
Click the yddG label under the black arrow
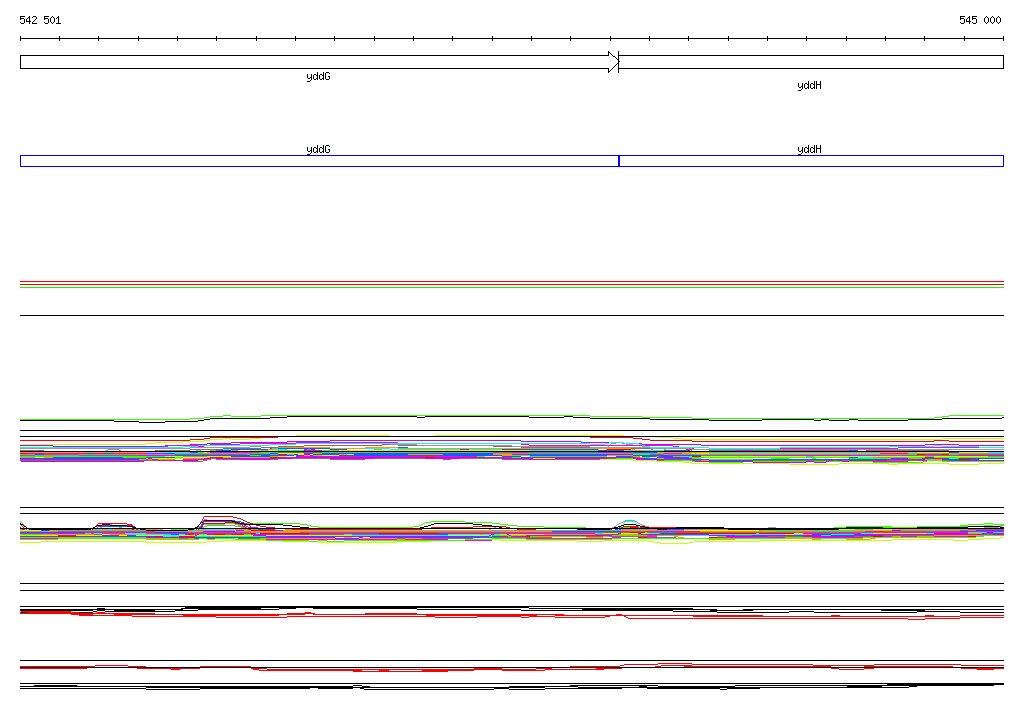[x=318, y=77]
